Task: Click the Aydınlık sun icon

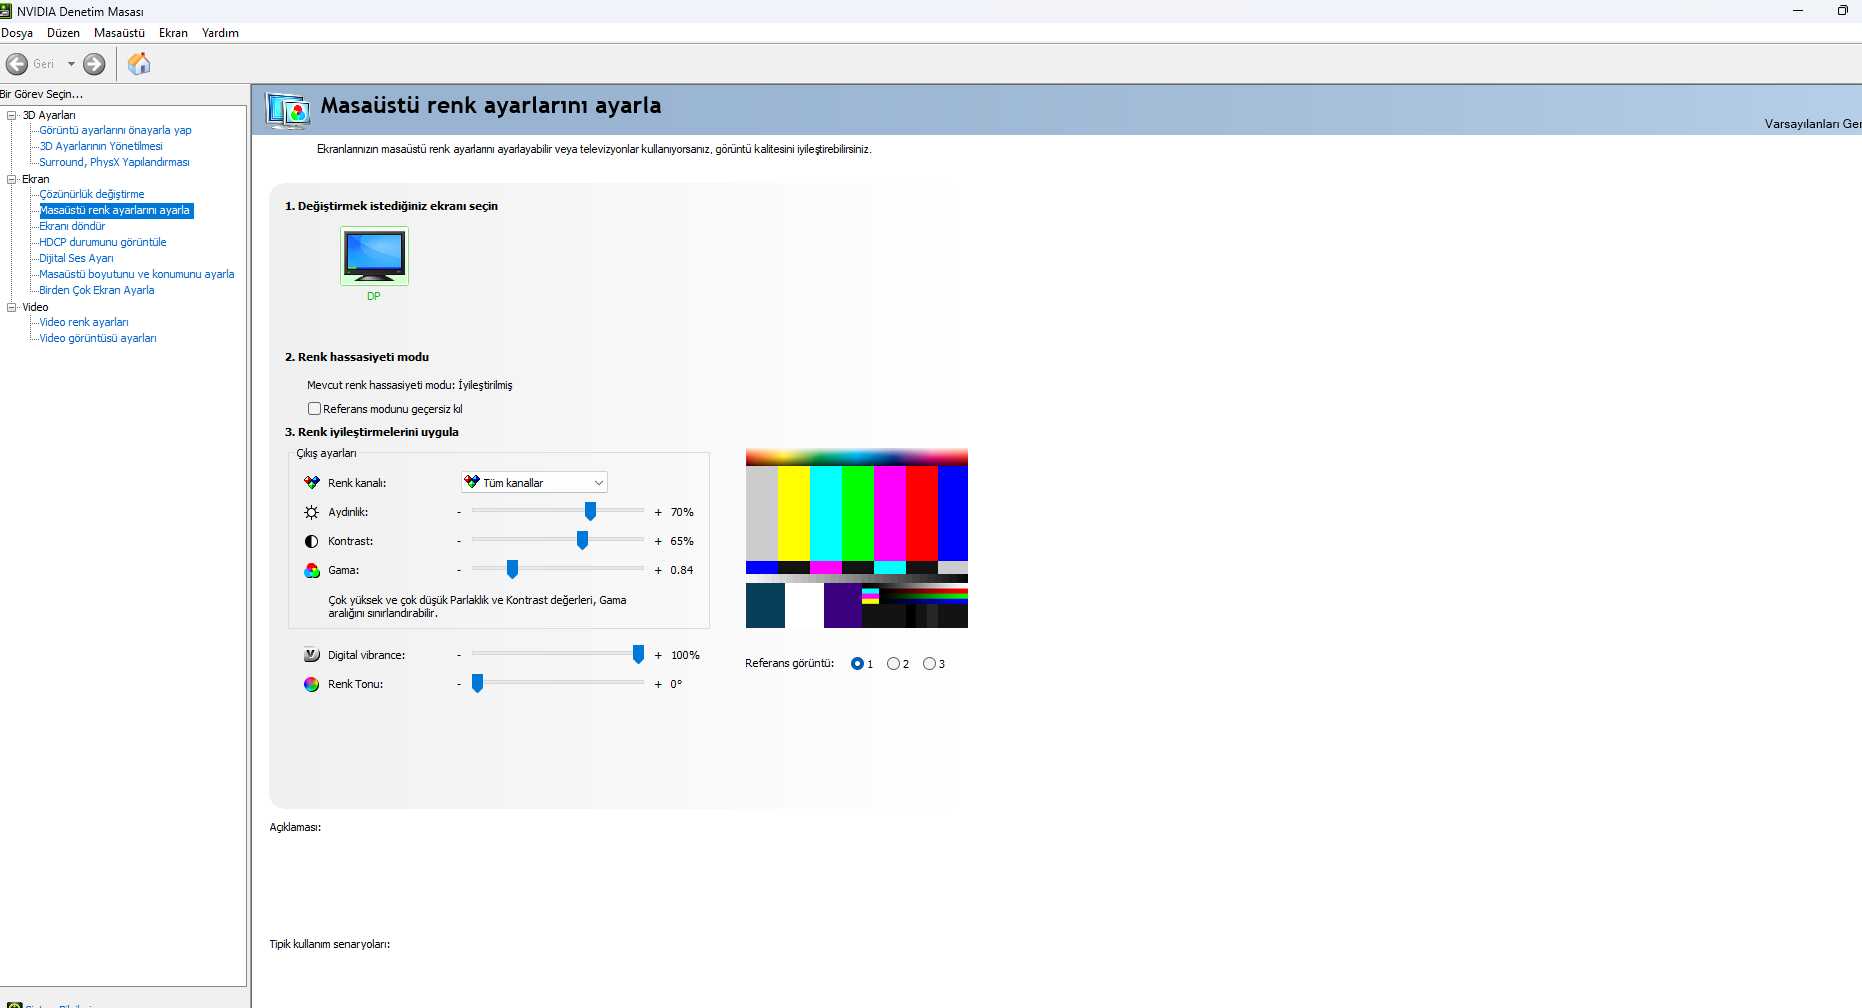Action: coord(312,512)
